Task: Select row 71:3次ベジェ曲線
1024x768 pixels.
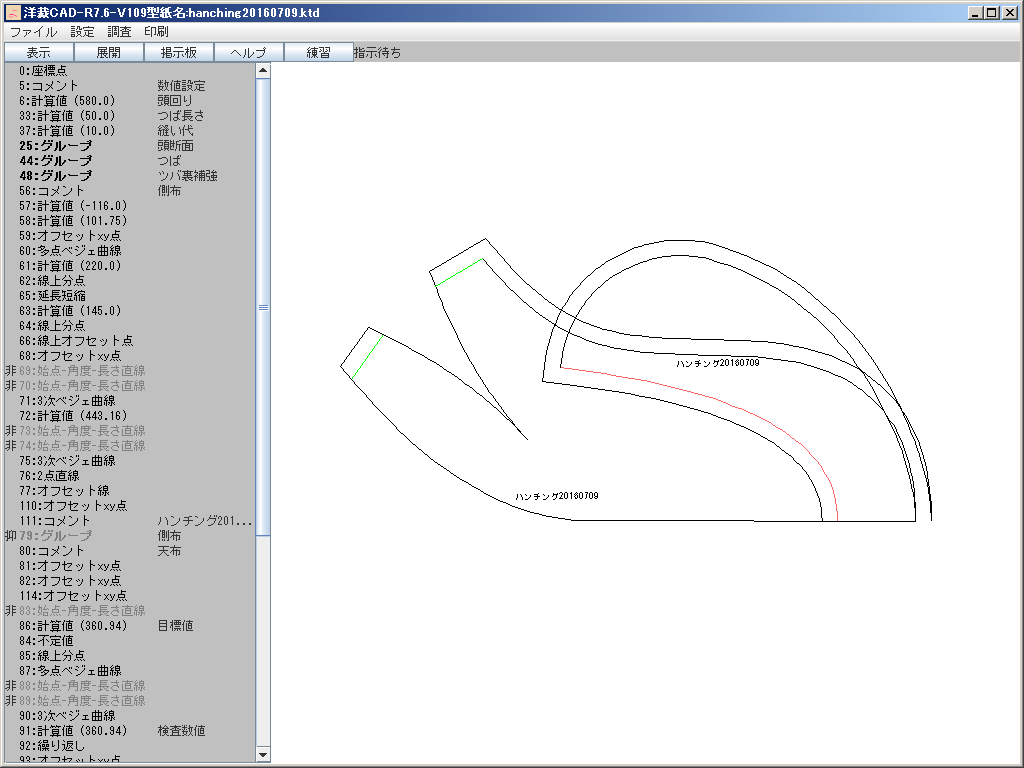Action: [x=130, y=401]
